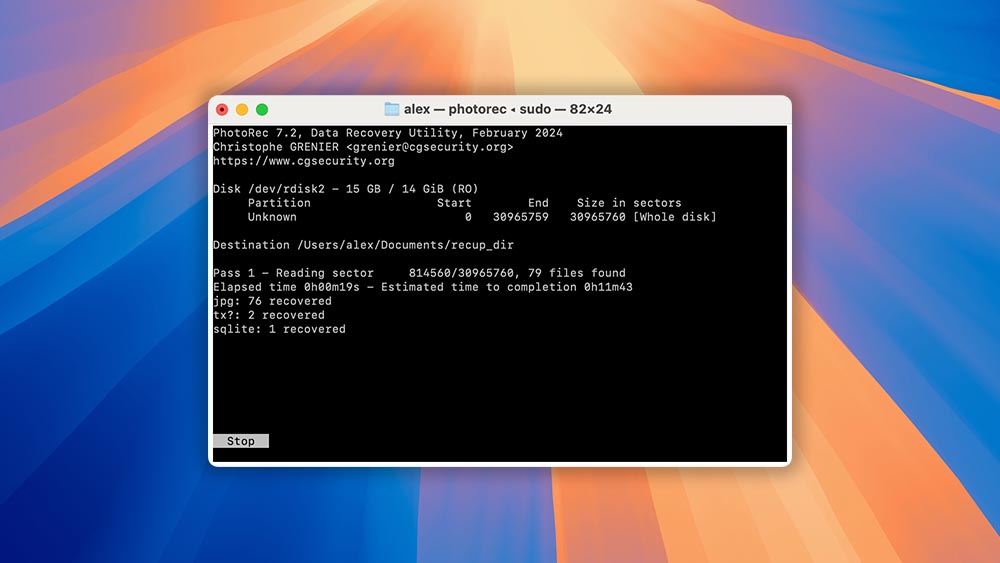Viewport: 1000px width, 563px height.
Task: Click the "tx?: 2 recovered" line
Action: point(269,316)
